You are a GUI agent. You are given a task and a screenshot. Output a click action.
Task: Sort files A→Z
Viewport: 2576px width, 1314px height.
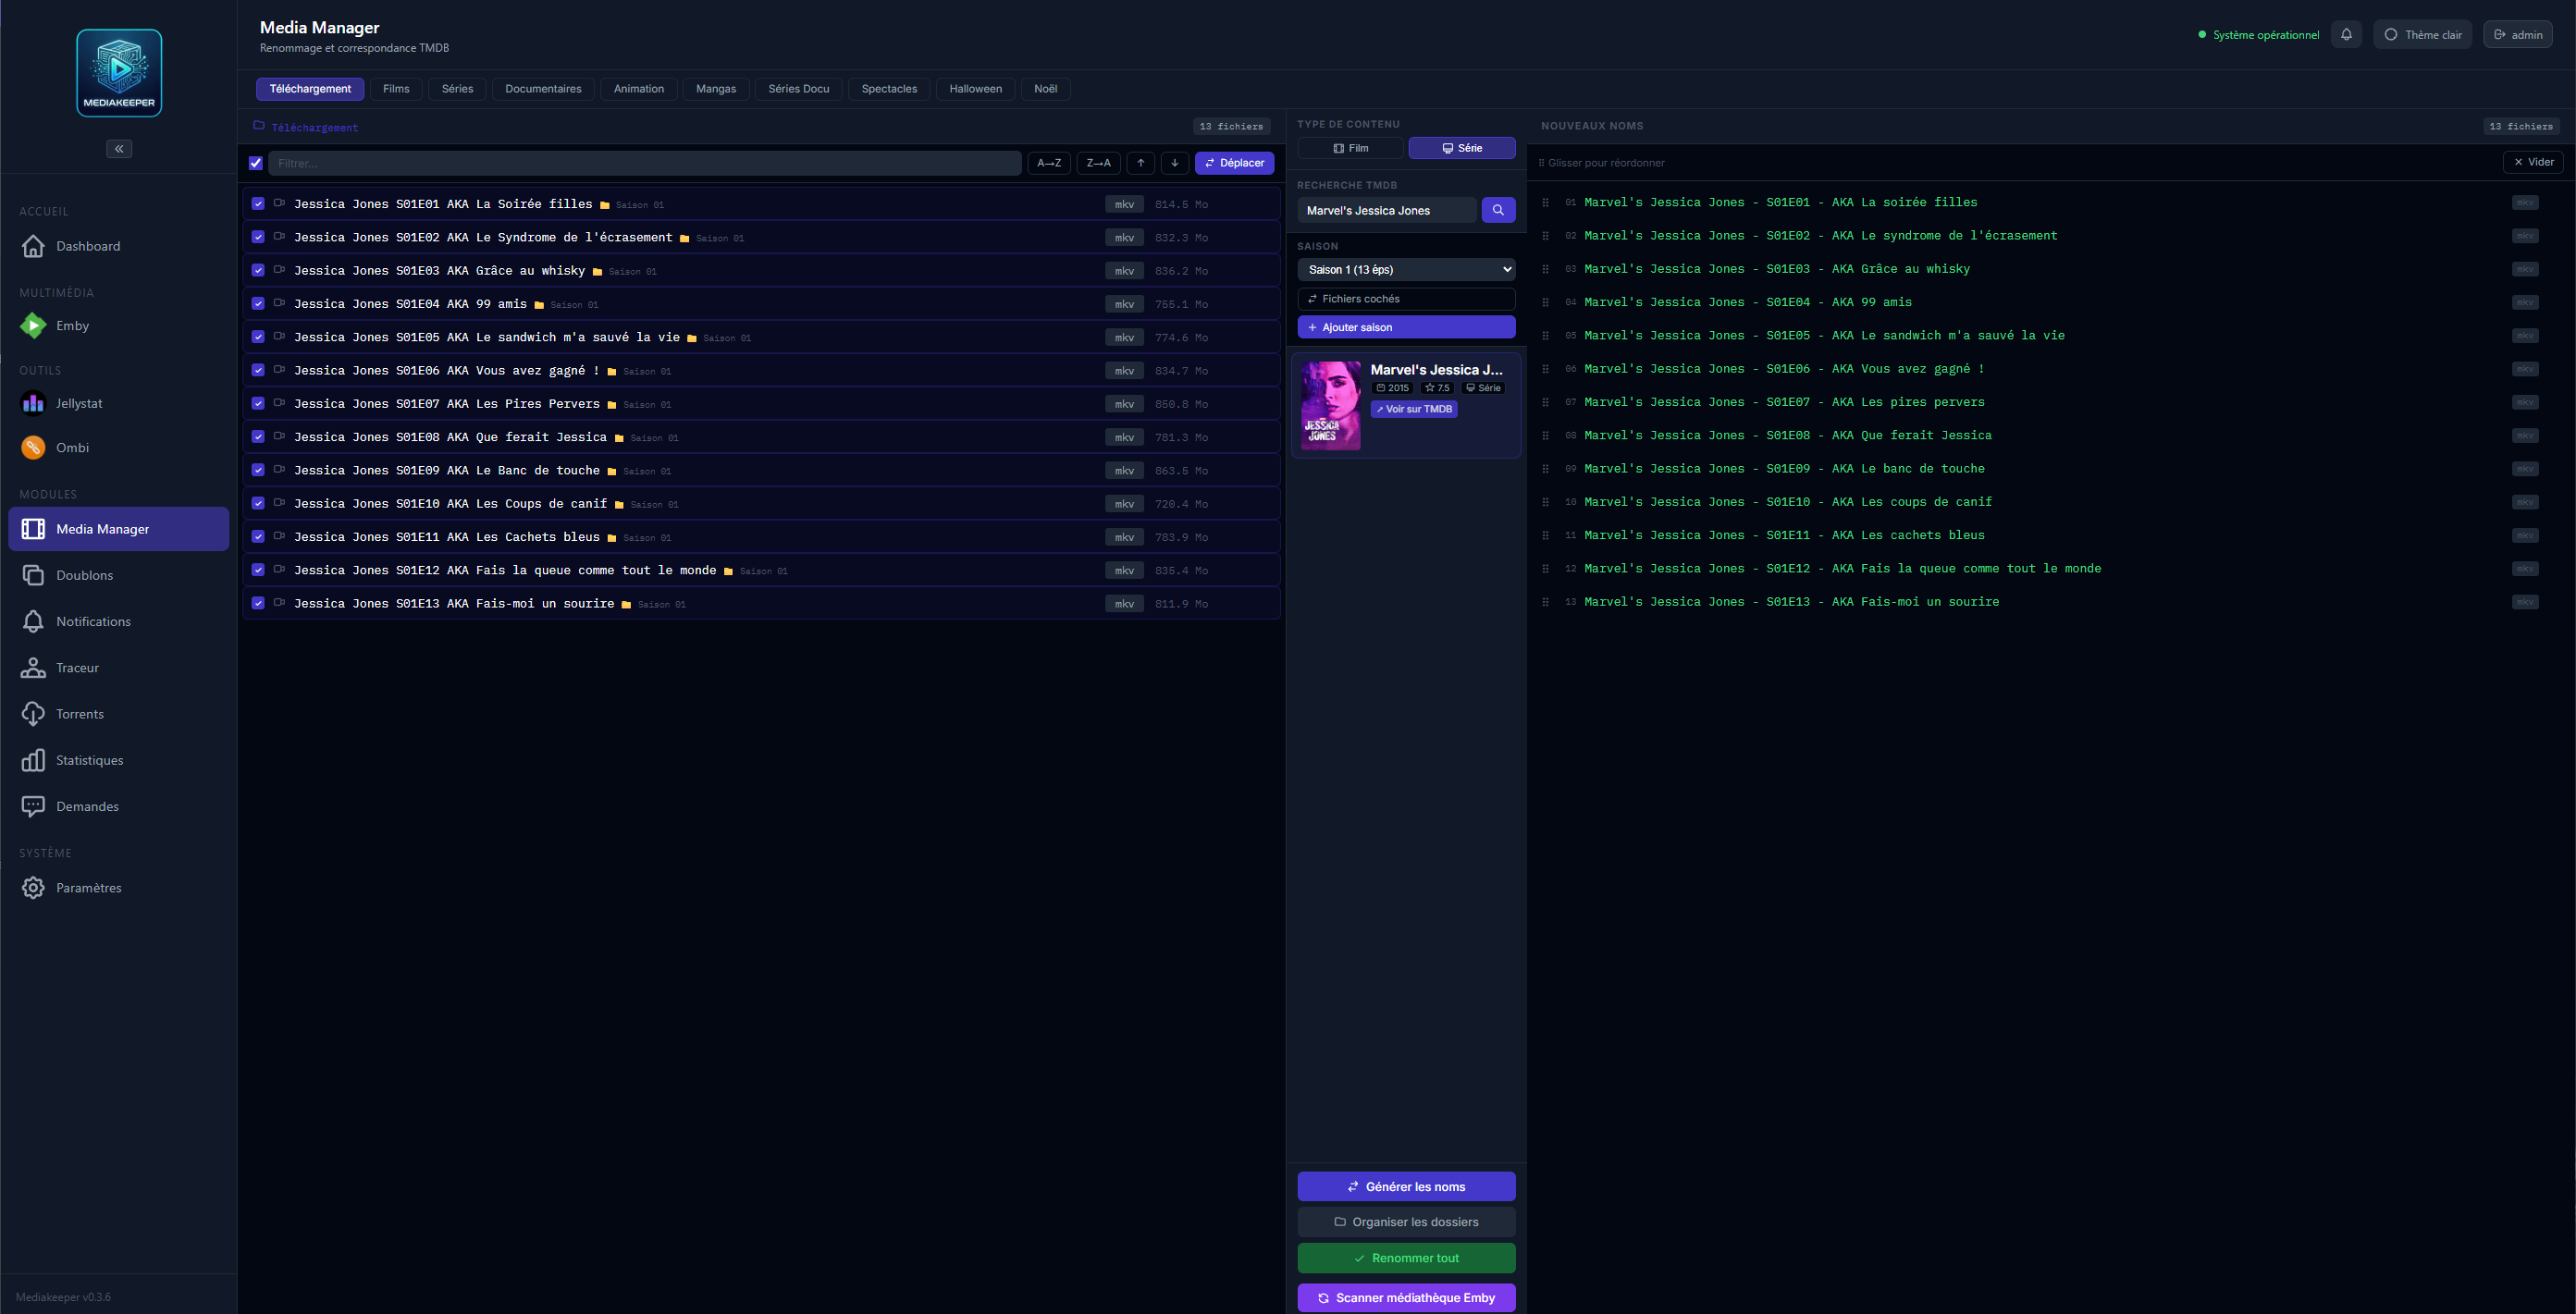click(x=1049, y=163)
